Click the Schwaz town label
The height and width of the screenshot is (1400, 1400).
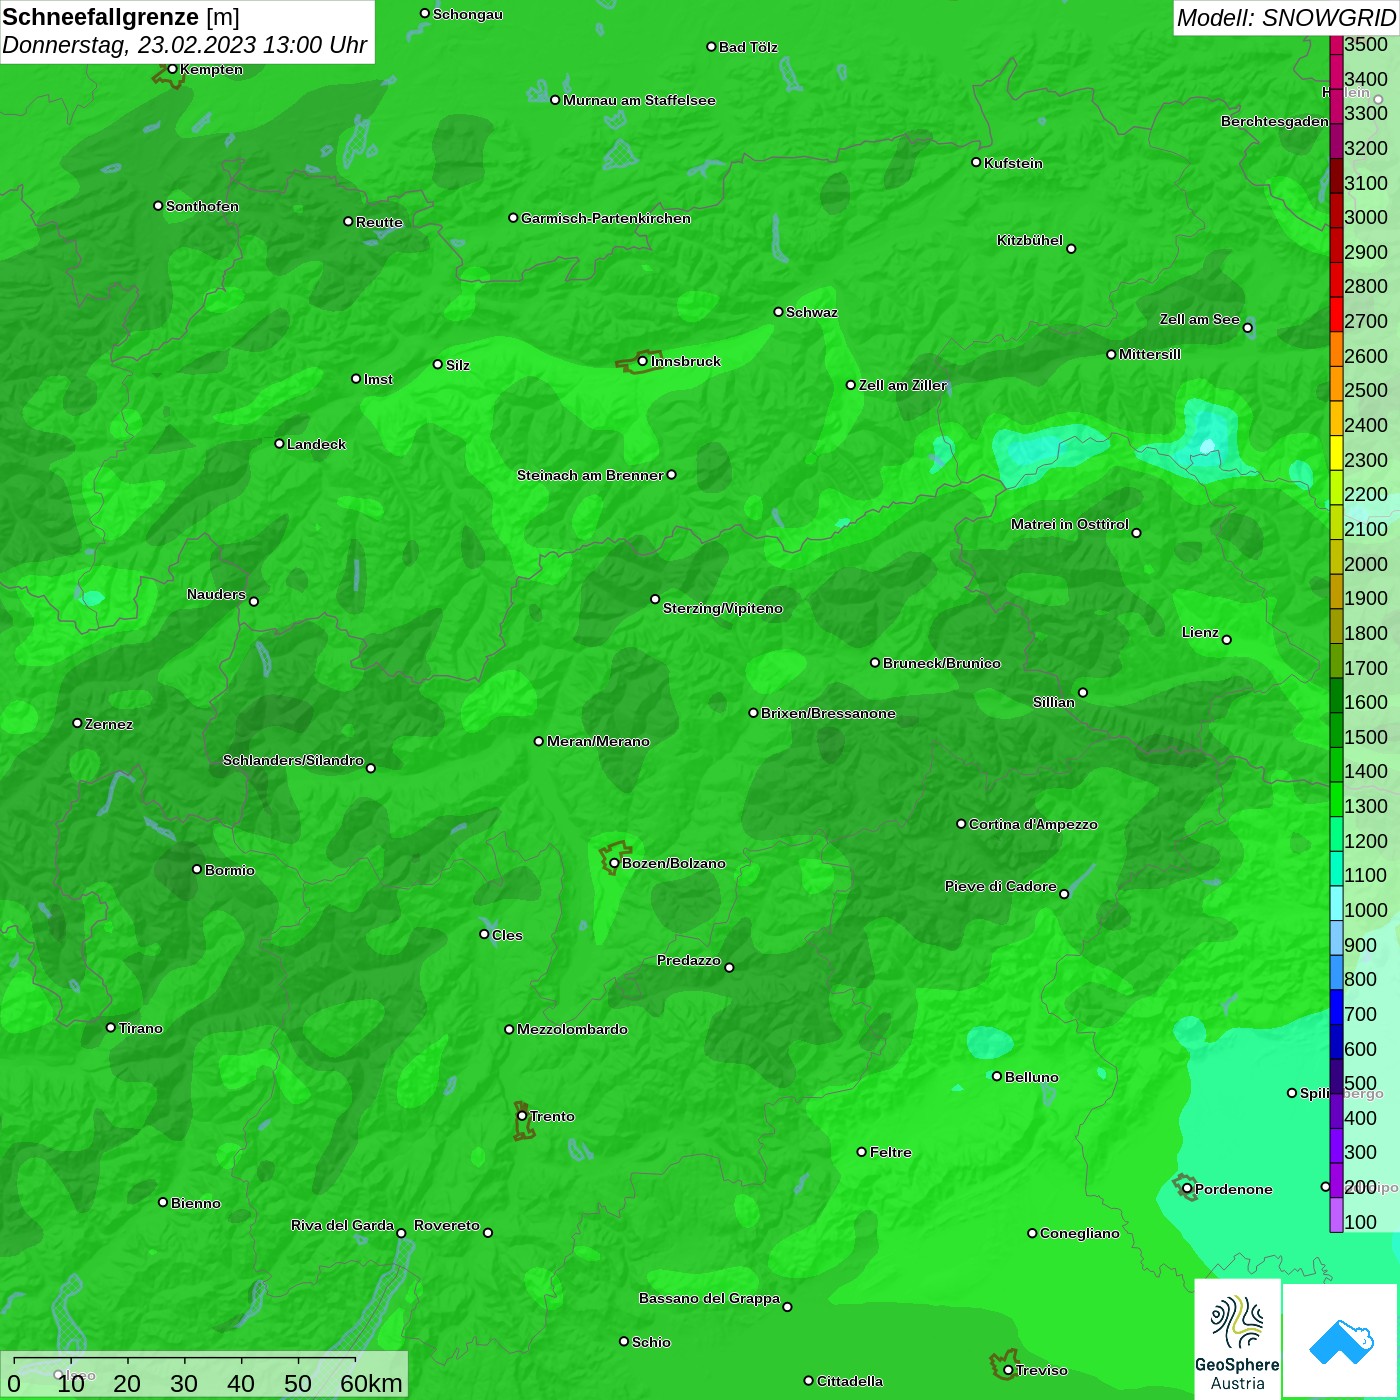pos(812,312)
